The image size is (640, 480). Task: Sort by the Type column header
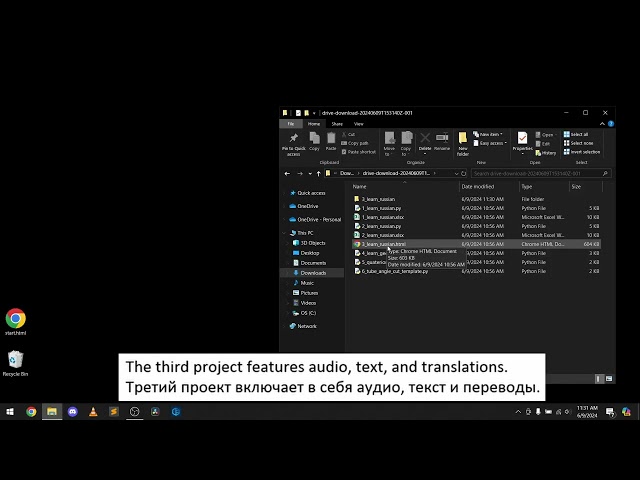544,187
